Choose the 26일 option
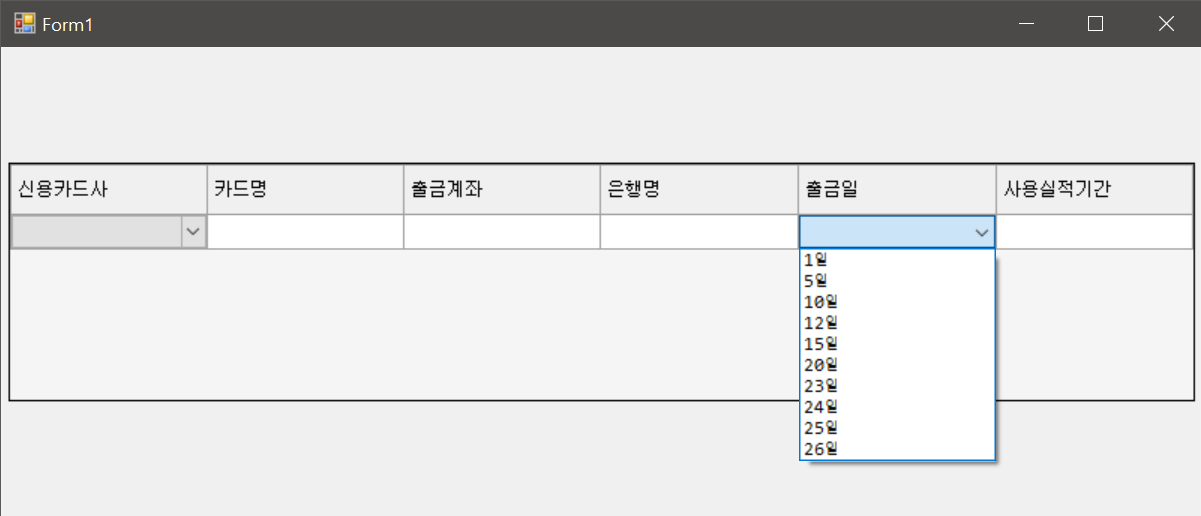 [x=897, y=449]
